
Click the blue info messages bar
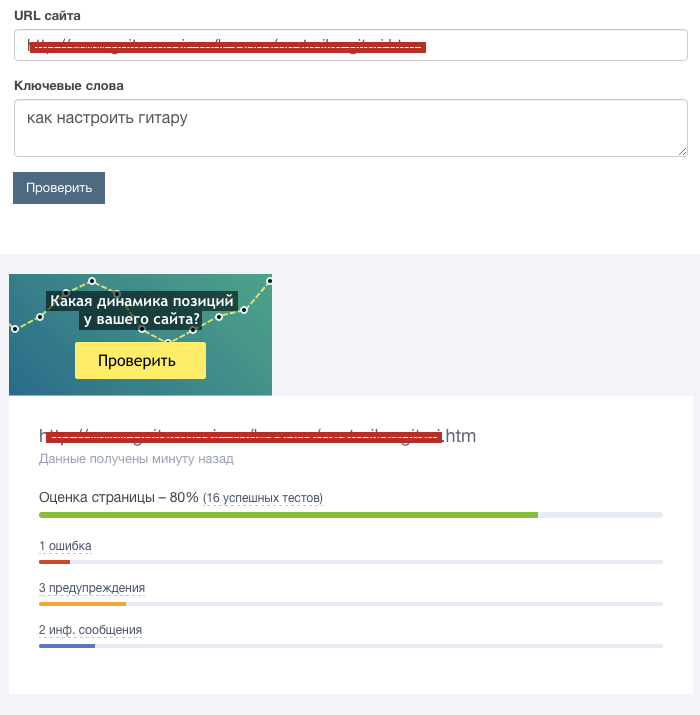click(x=66, y=646)
